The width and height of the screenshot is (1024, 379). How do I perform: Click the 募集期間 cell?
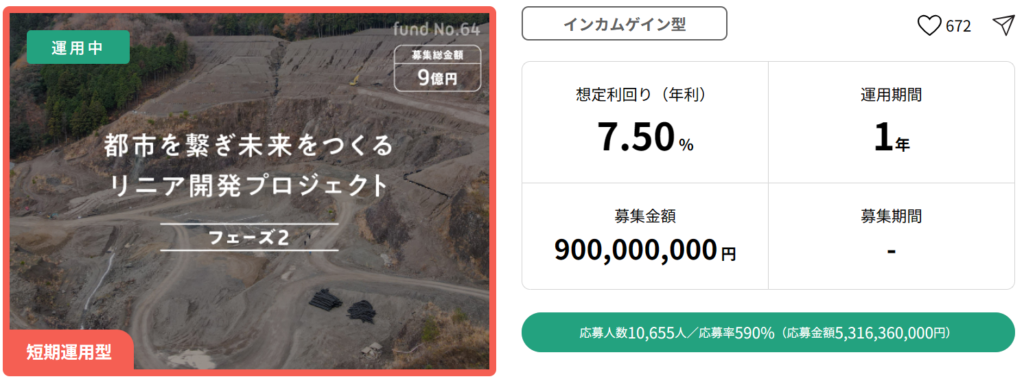tap(891, 236)
